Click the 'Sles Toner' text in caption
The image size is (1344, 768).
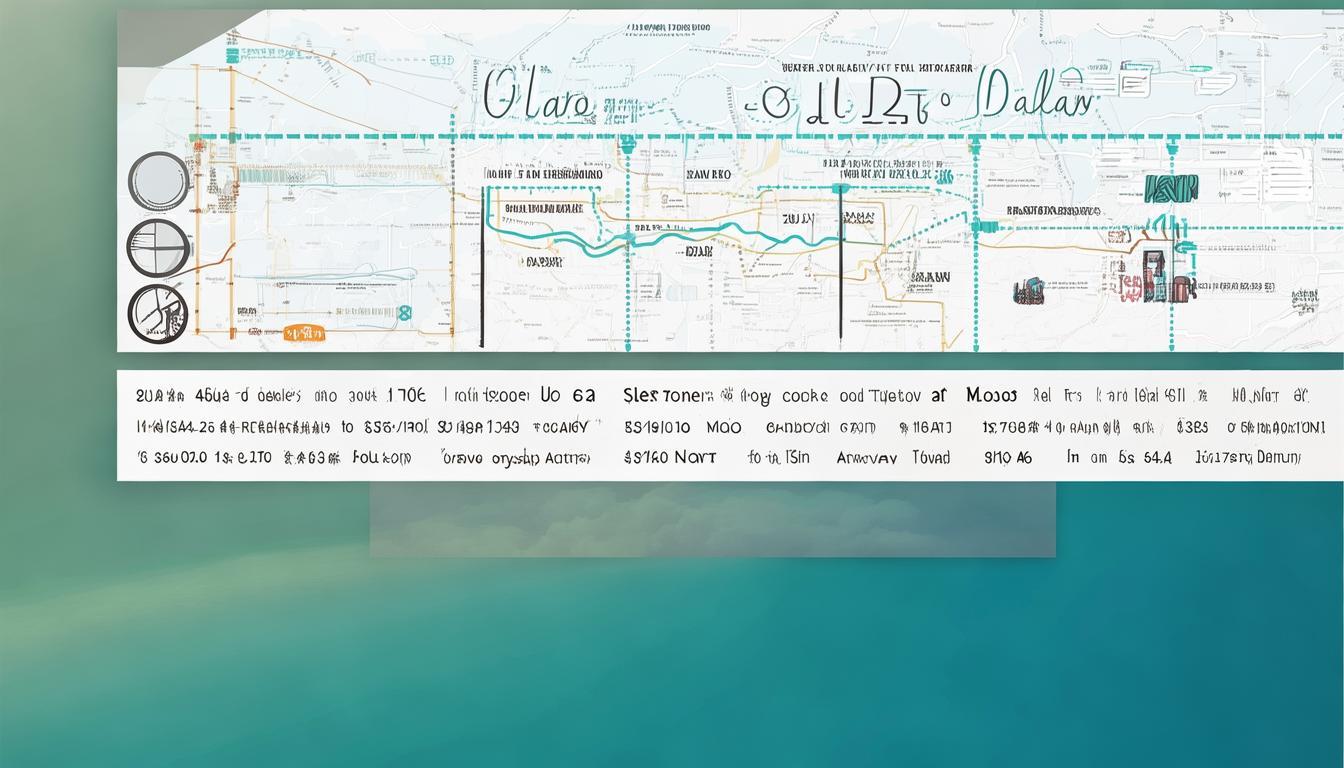pyautogui.click(x=667, y=396)
